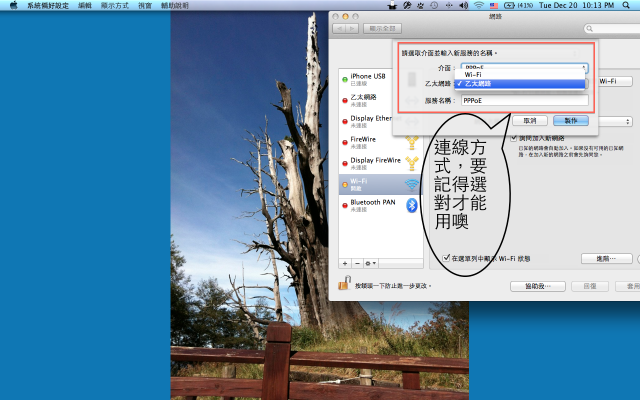This screenshot has width=640, height=400.
Task: Click the 回復 revert button
Action: (590, 286)
